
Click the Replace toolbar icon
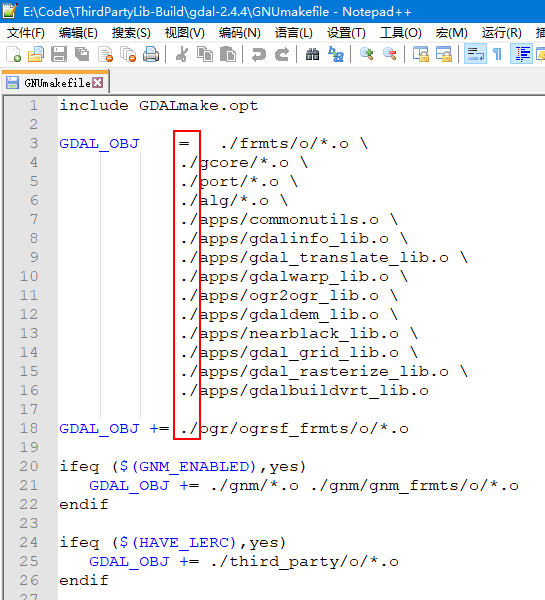pyautogui.click(x=336, y=54)
